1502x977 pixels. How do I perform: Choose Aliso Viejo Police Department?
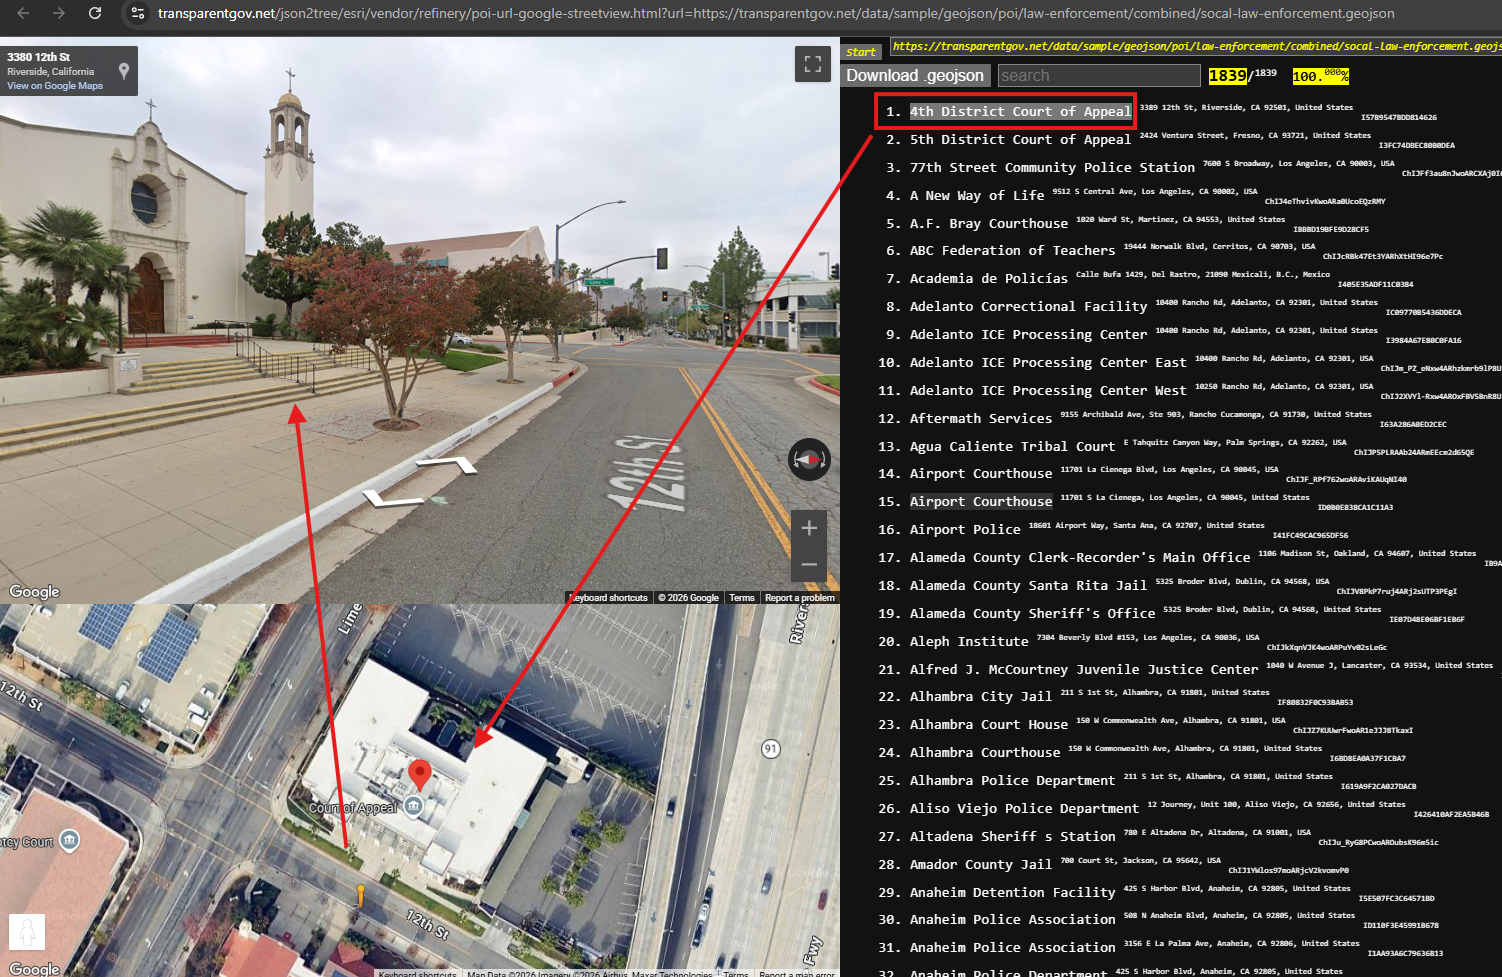click(x=1024, y=809)
